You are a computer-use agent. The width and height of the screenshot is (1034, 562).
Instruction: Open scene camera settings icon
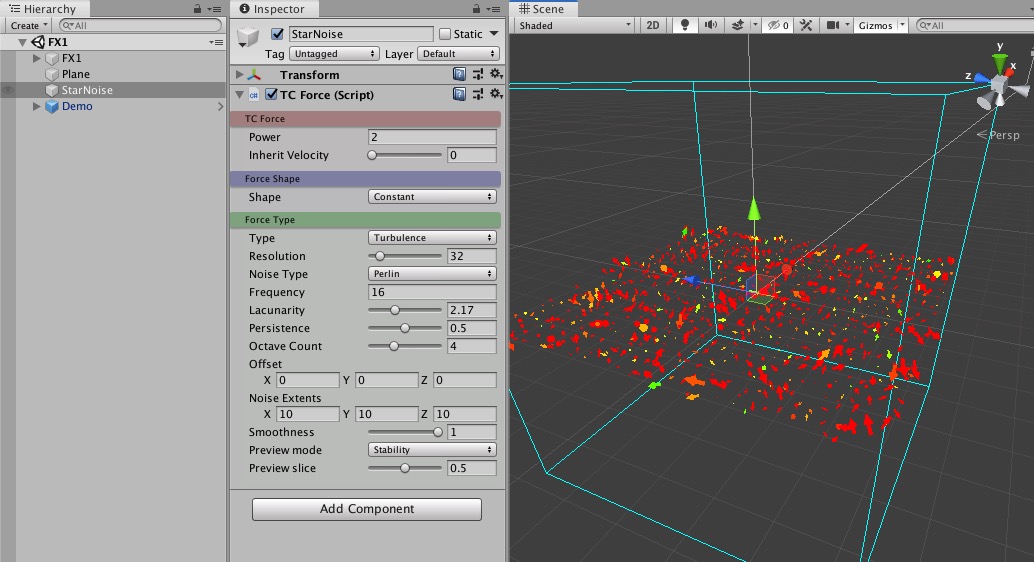833,25
